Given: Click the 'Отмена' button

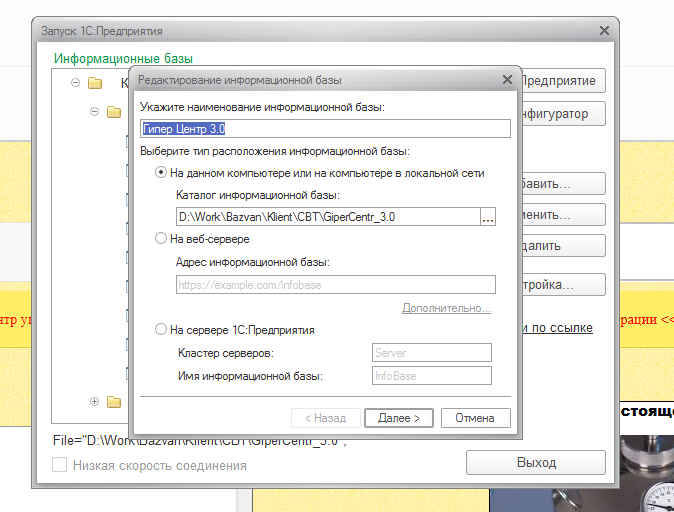Looking at the screenshot, I should tap(475, 418).
